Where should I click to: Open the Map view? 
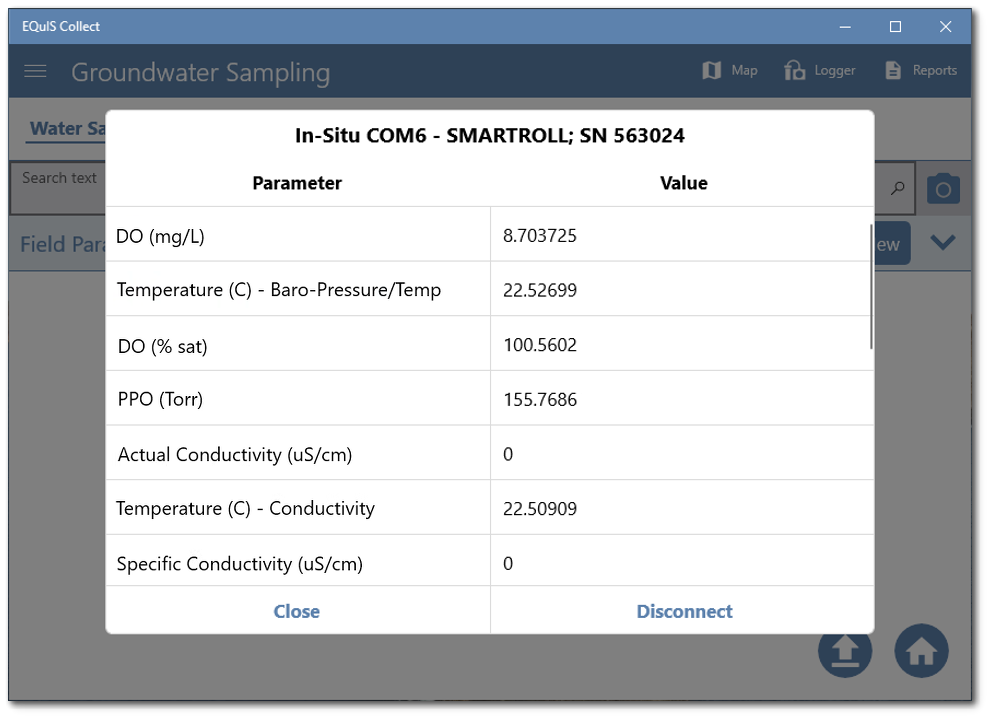[729, 70]
